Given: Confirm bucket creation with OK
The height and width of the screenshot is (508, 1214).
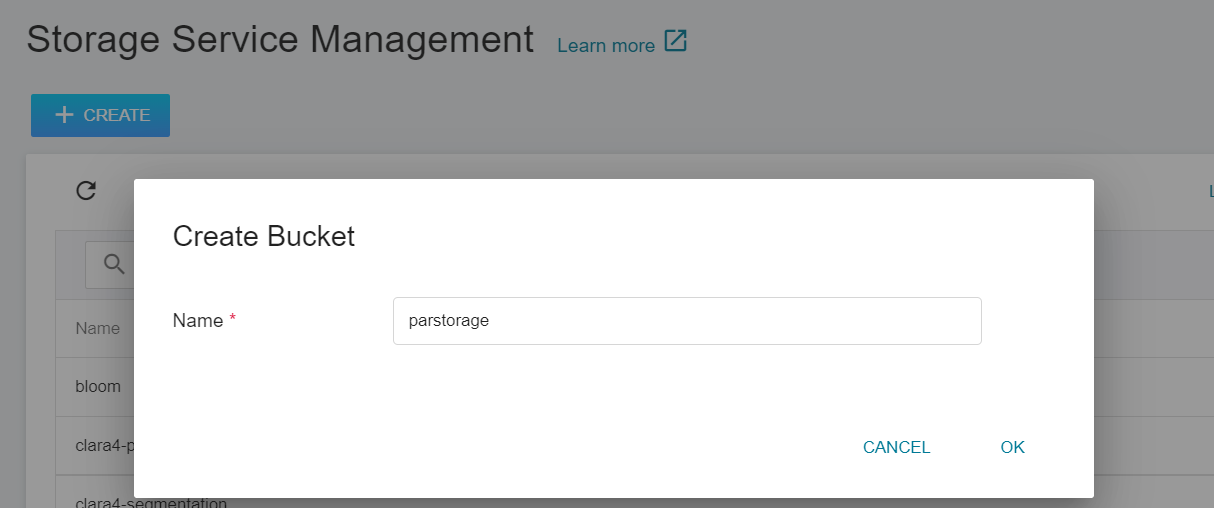Looking at the screenshot, I should pos(1012,447).
